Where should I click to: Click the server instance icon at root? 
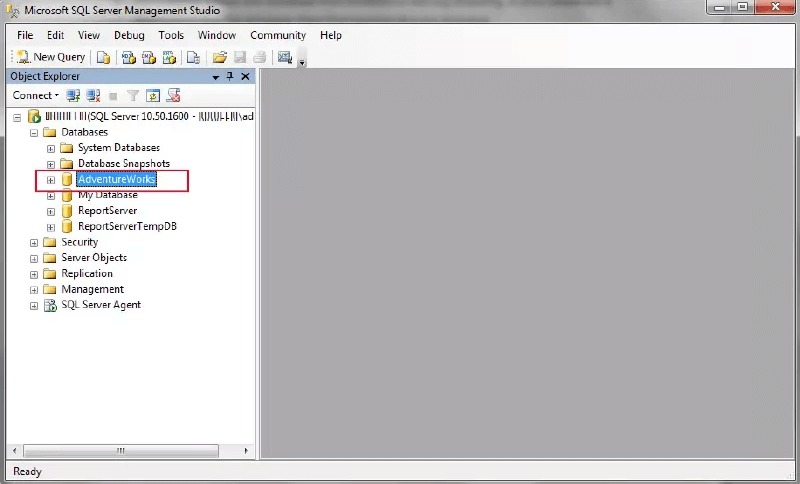tap(34, 116)
